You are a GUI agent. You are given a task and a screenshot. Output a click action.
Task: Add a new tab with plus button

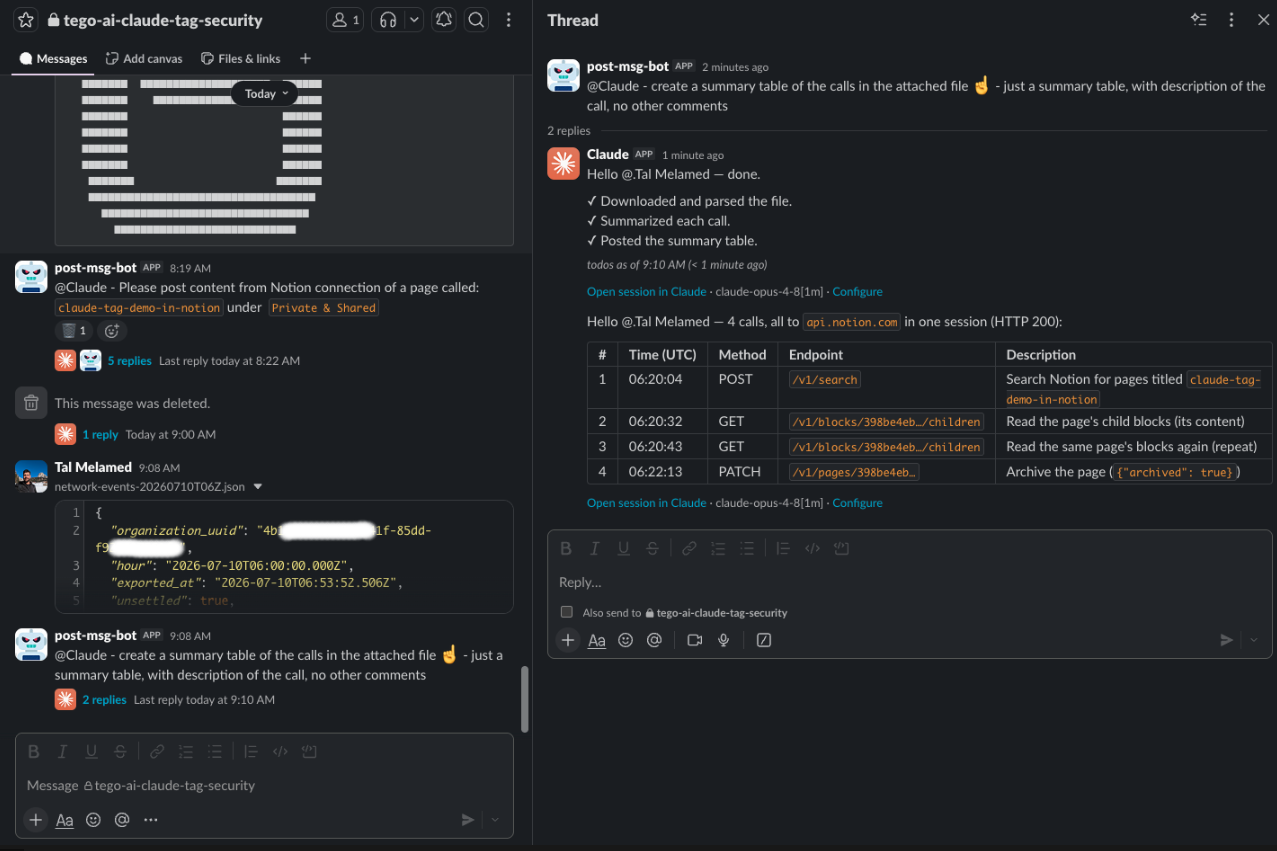coord(305,59)
